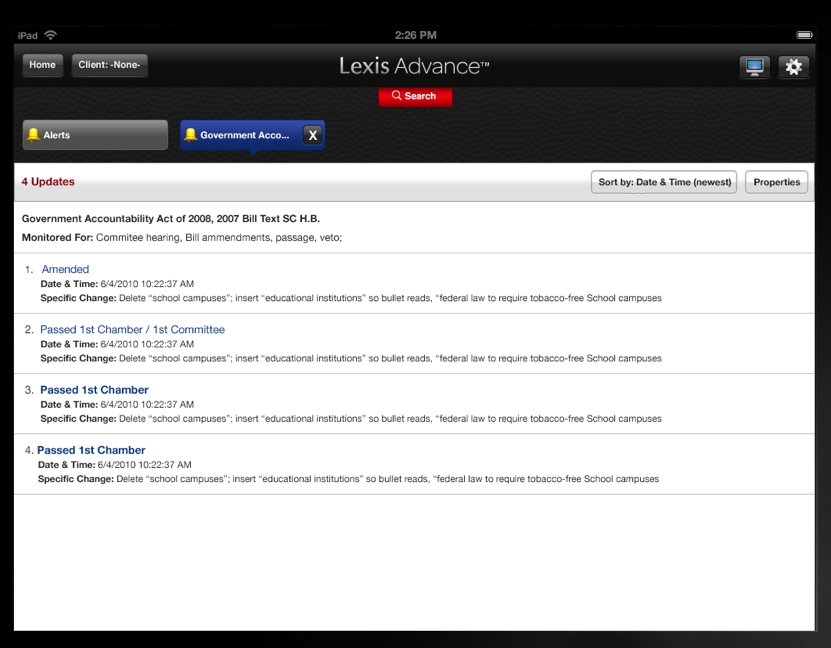831x648 pixels.
Task: Expand the Properties panel
Action: [776, 182]
